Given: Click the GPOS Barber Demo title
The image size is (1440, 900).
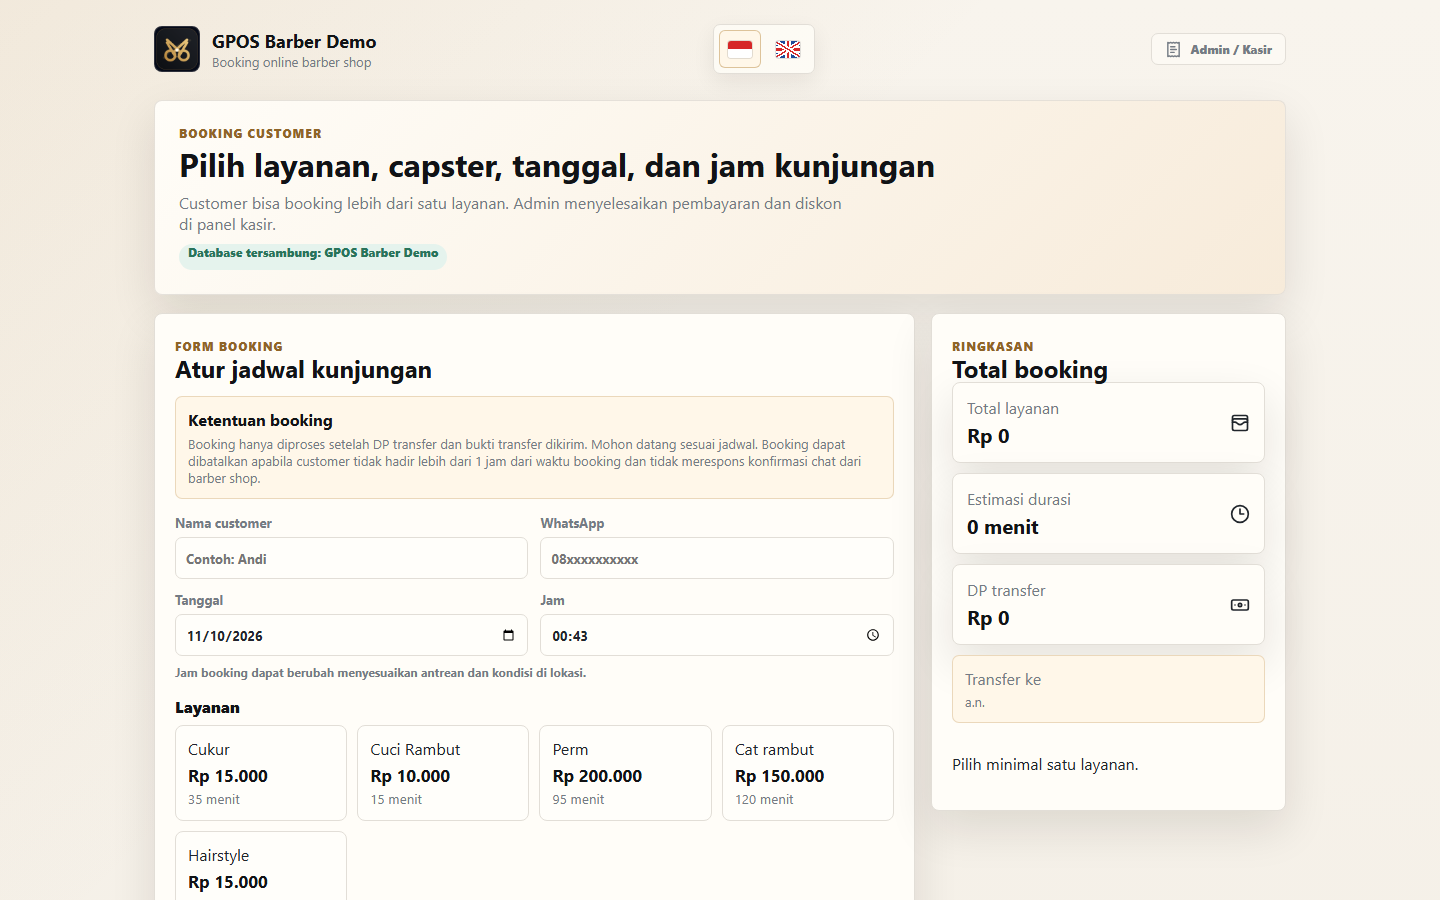Looking at the screenshot, I should (294, 41).
